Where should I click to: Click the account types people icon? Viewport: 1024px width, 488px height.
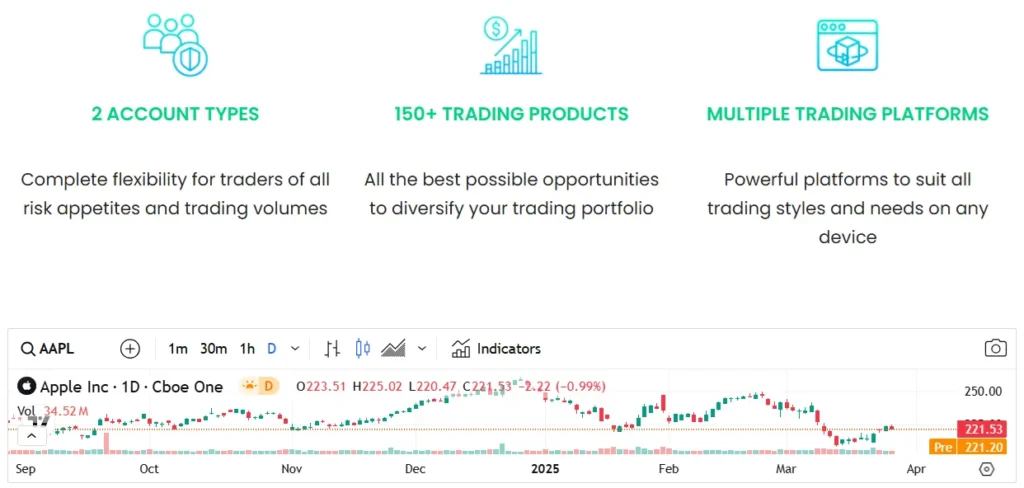[x=174, y=45]
